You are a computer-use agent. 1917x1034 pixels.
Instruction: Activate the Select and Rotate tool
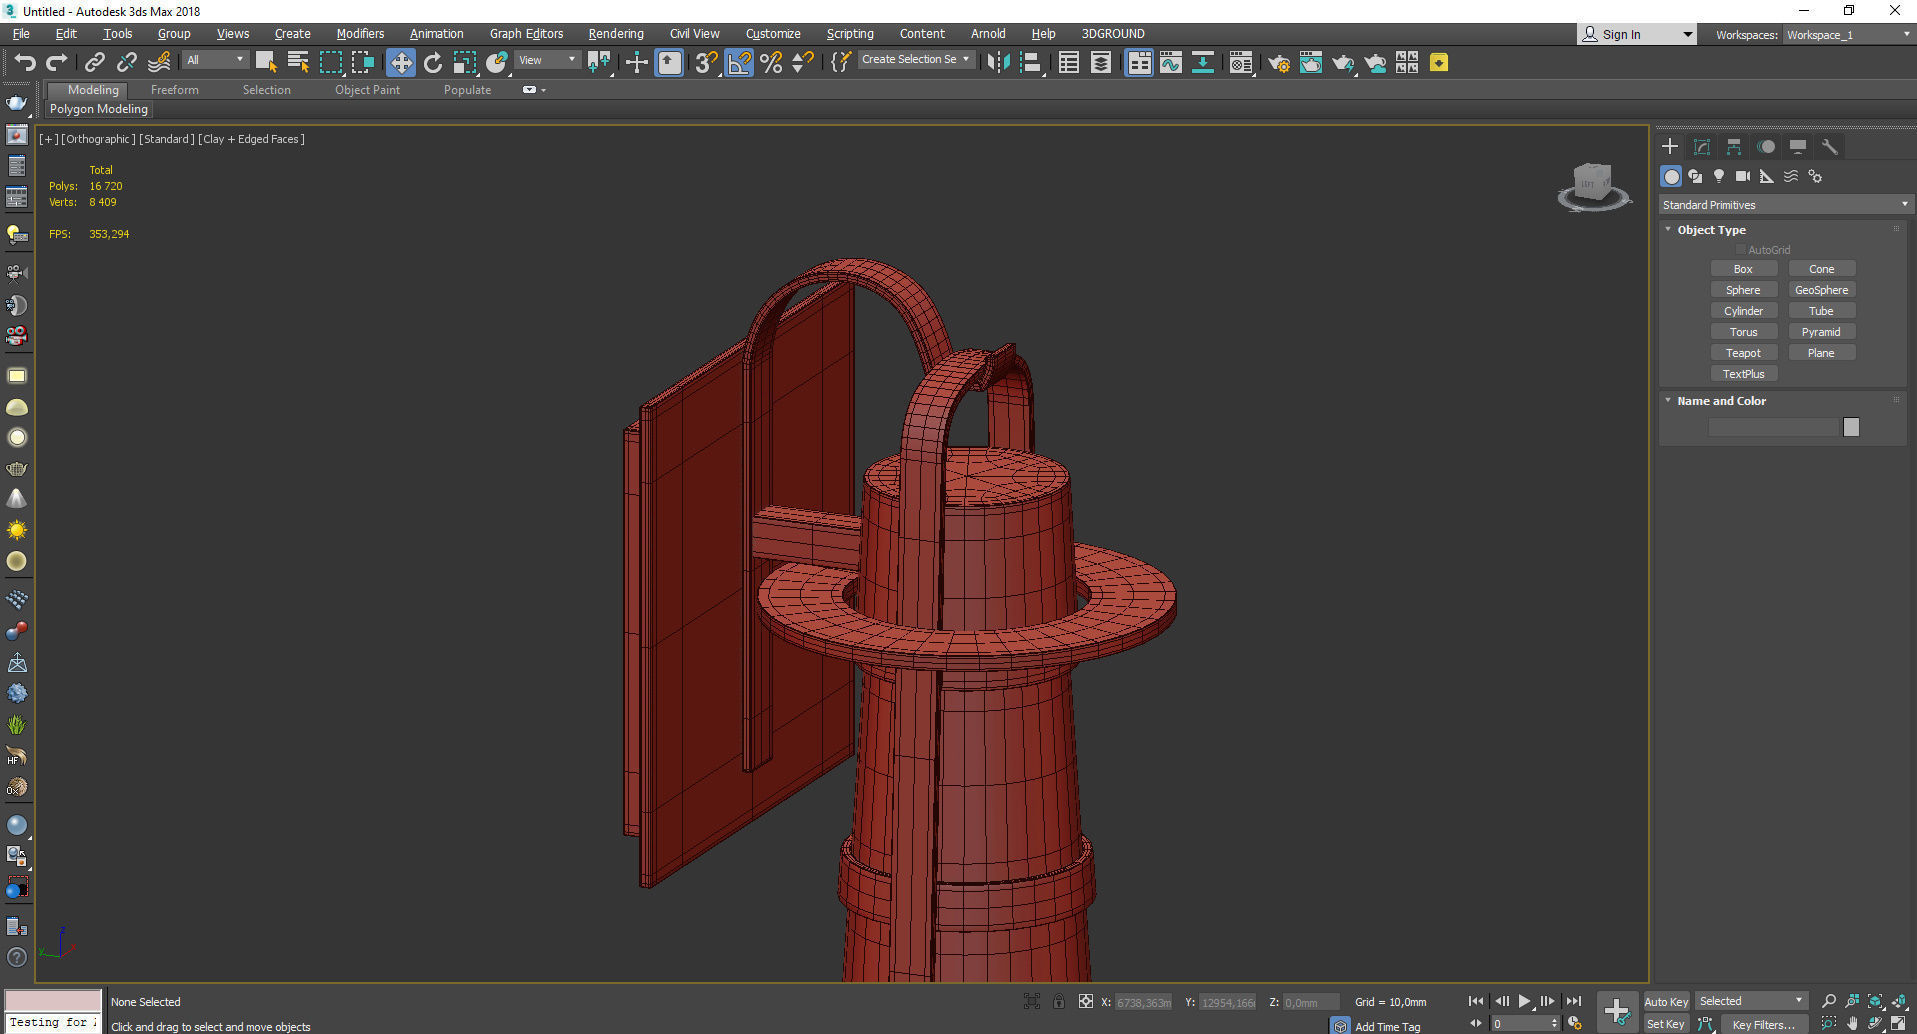(433, 63)
